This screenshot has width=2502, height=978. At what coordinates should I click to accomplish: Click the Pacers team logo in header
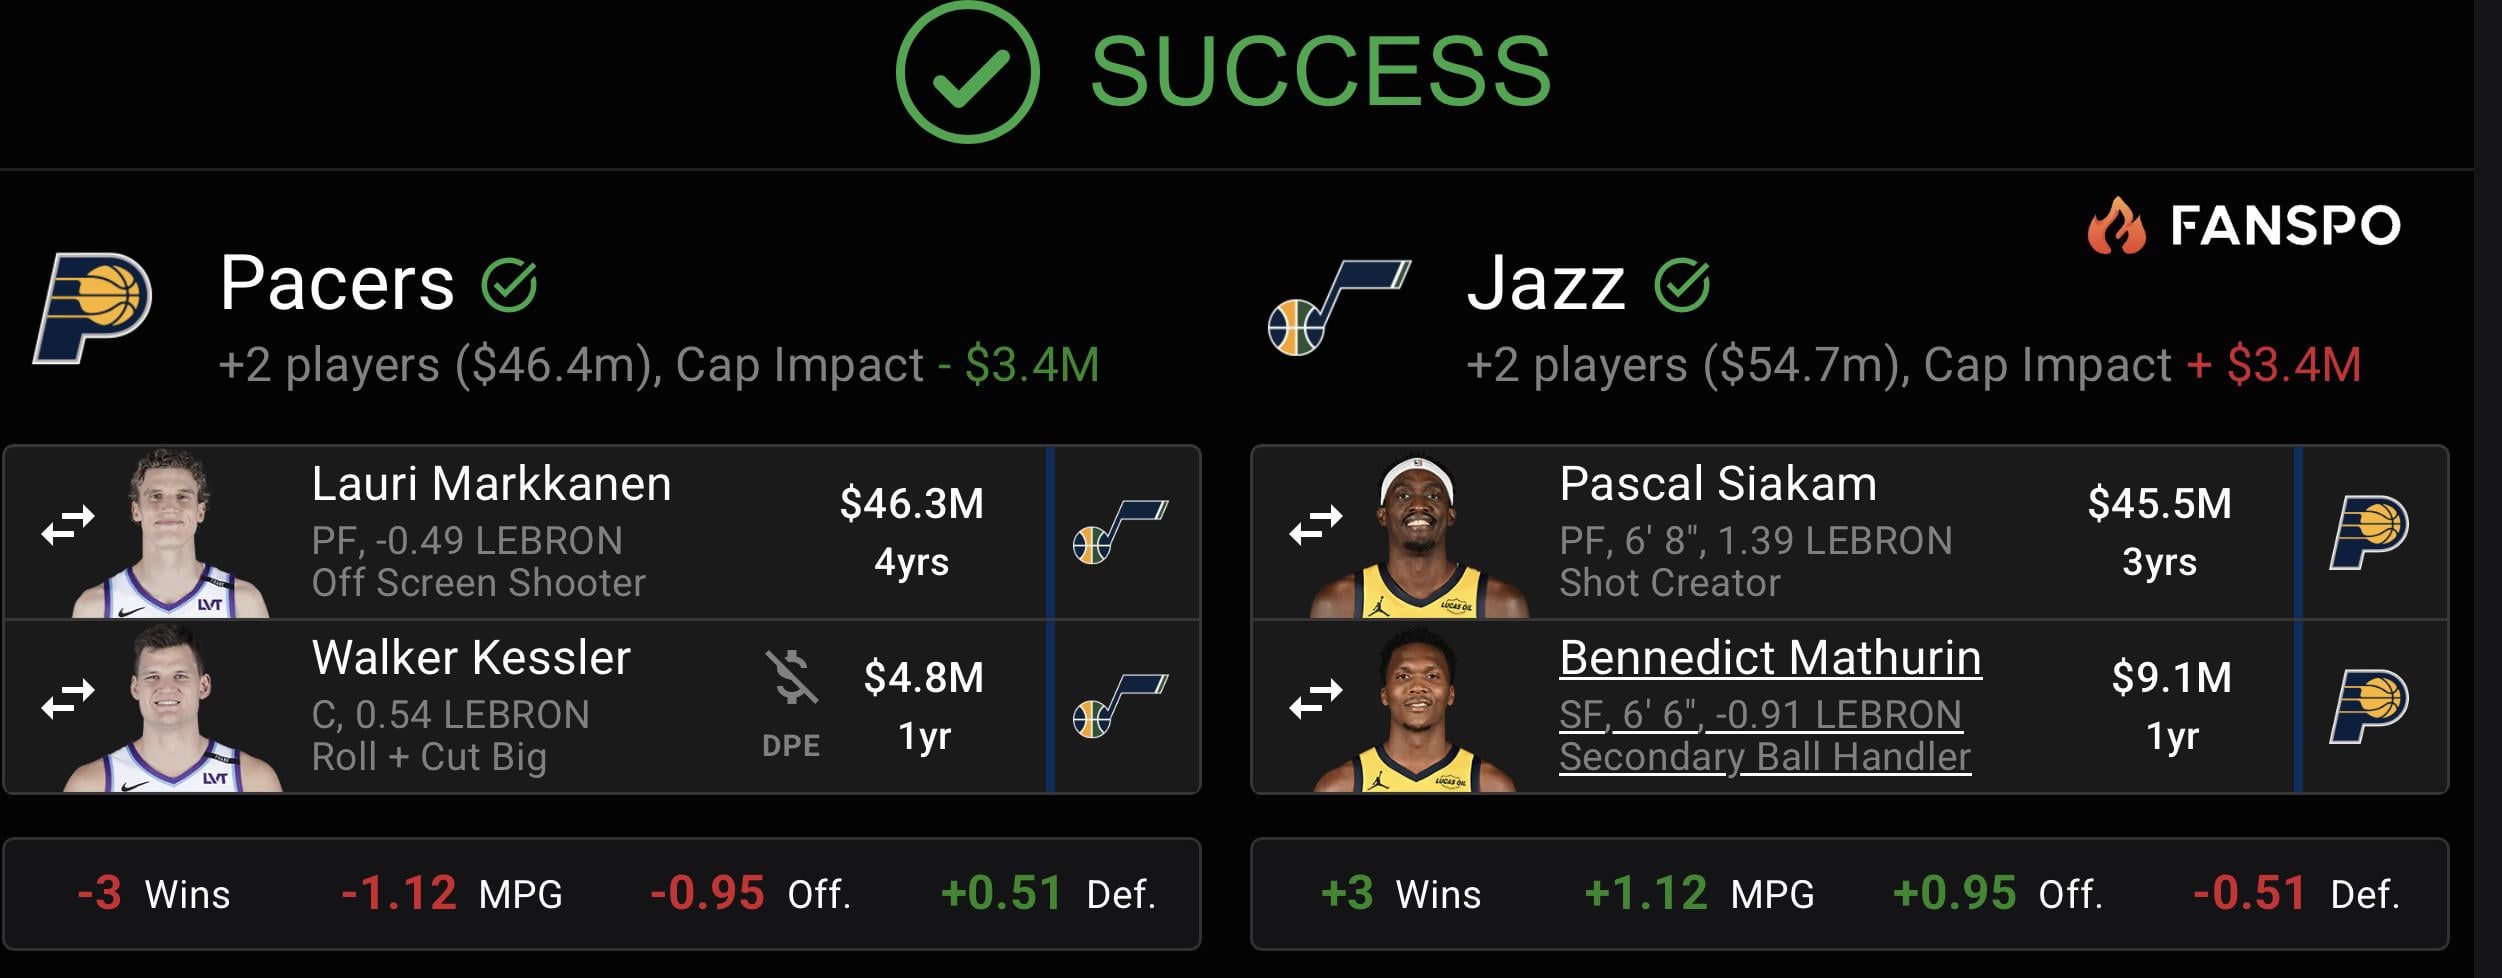click(x=93, y=306)
